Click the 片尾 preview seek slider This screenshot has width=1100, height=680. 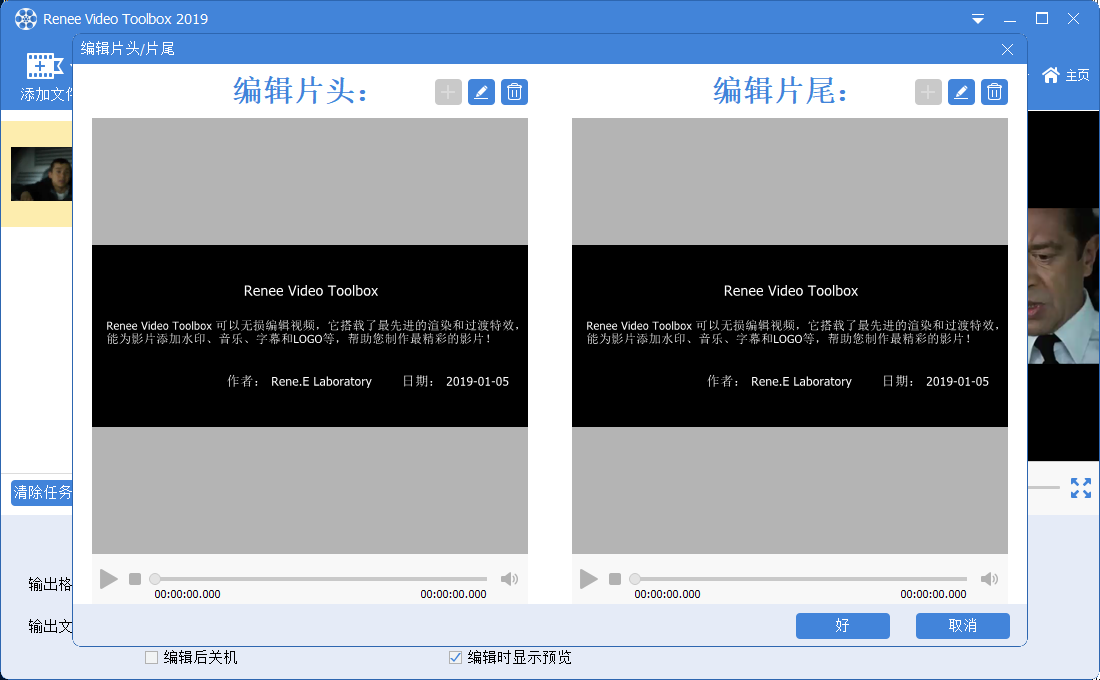tap(799, 579)
